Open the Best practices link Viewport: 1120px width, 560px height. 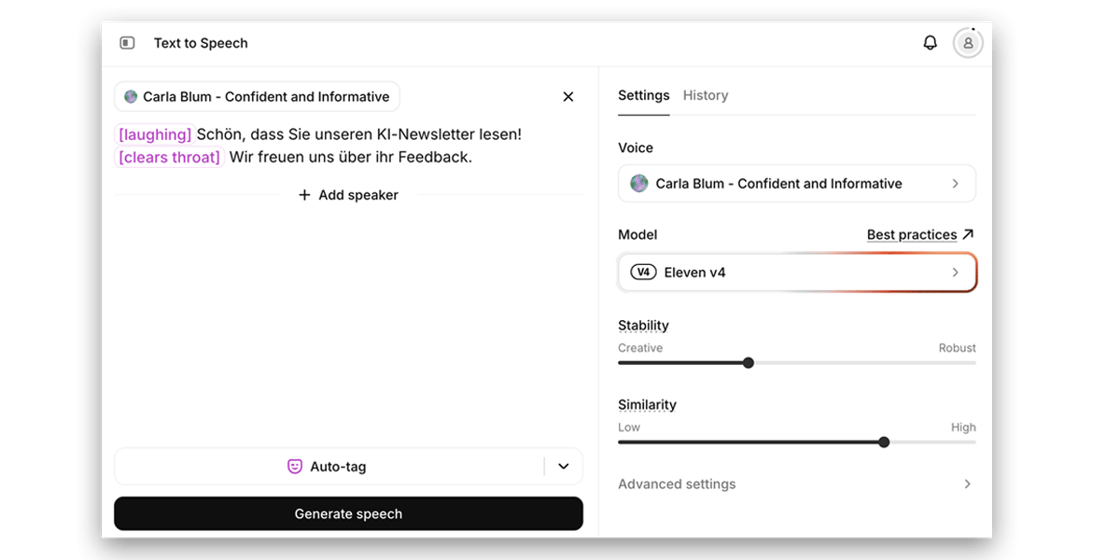(x=912, y=234)
